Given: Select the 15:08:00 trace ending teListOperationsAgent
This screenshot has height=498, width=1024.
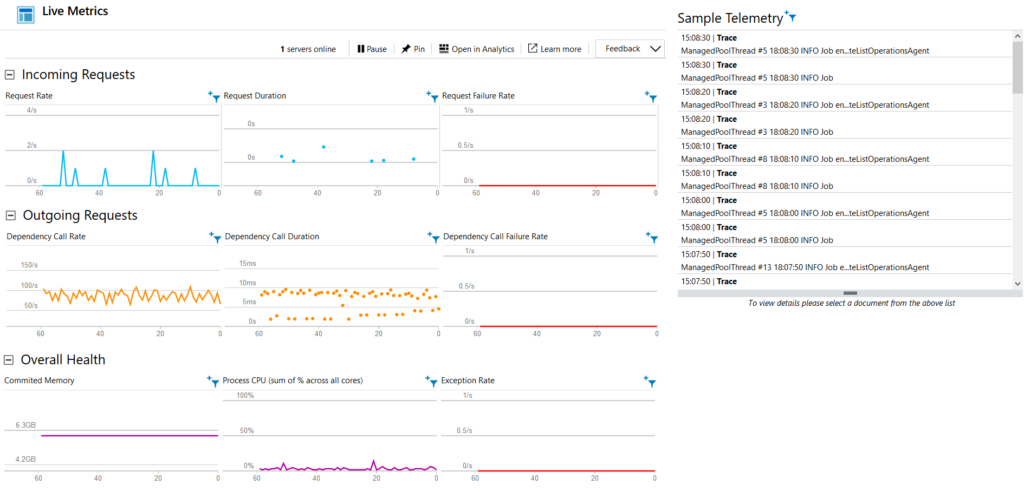Looking at the screenshot, I should click(845, 206).
